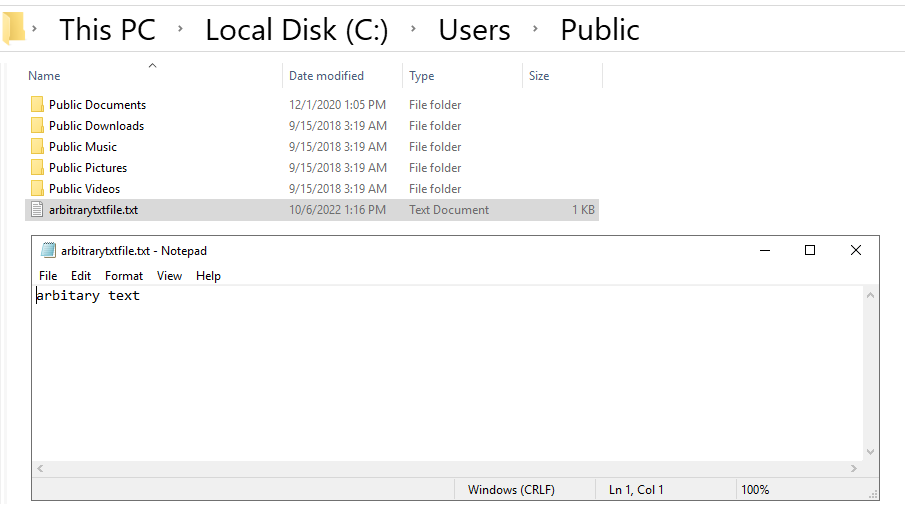905x506 pixels.
Task: Select the Public Documents folder name
Action: pos(98,104)
